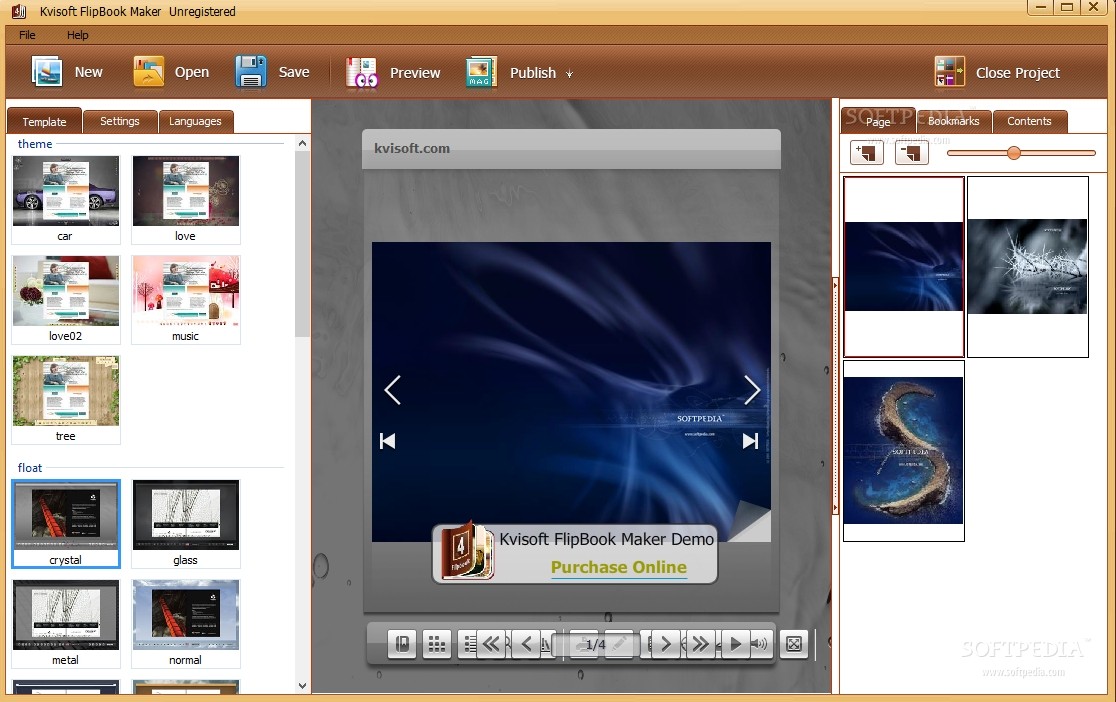Select the second page thumbnail (frost branch)
1116x702 pixels.
(1028, 267)
